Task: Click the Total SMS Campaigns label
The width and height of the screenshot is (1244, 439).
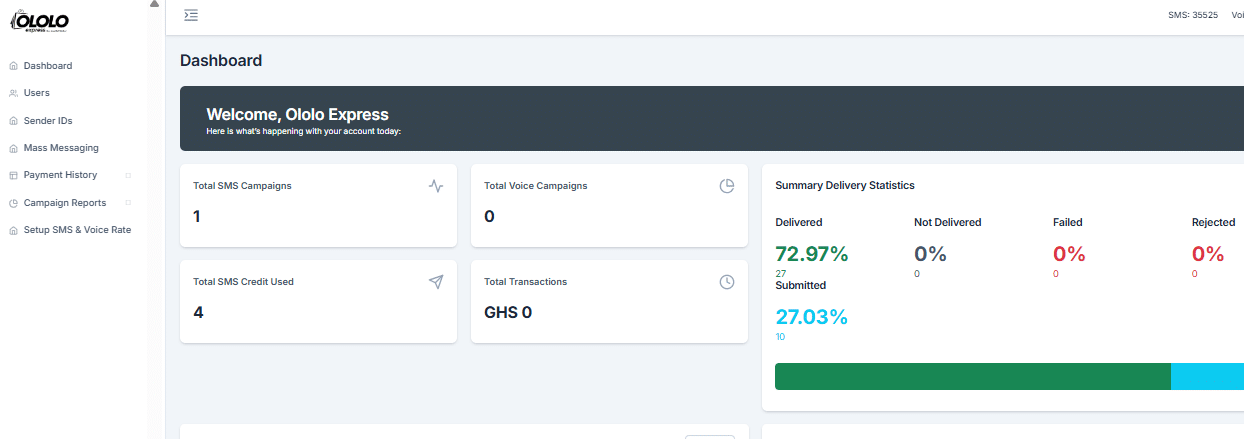Action: tap(242, 186)
